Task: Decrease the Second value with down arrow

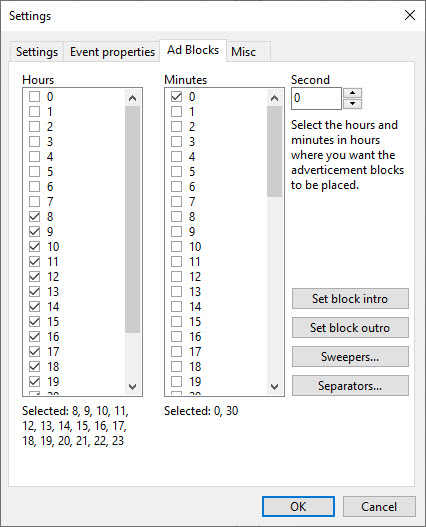Action: (x=352, y=104)
